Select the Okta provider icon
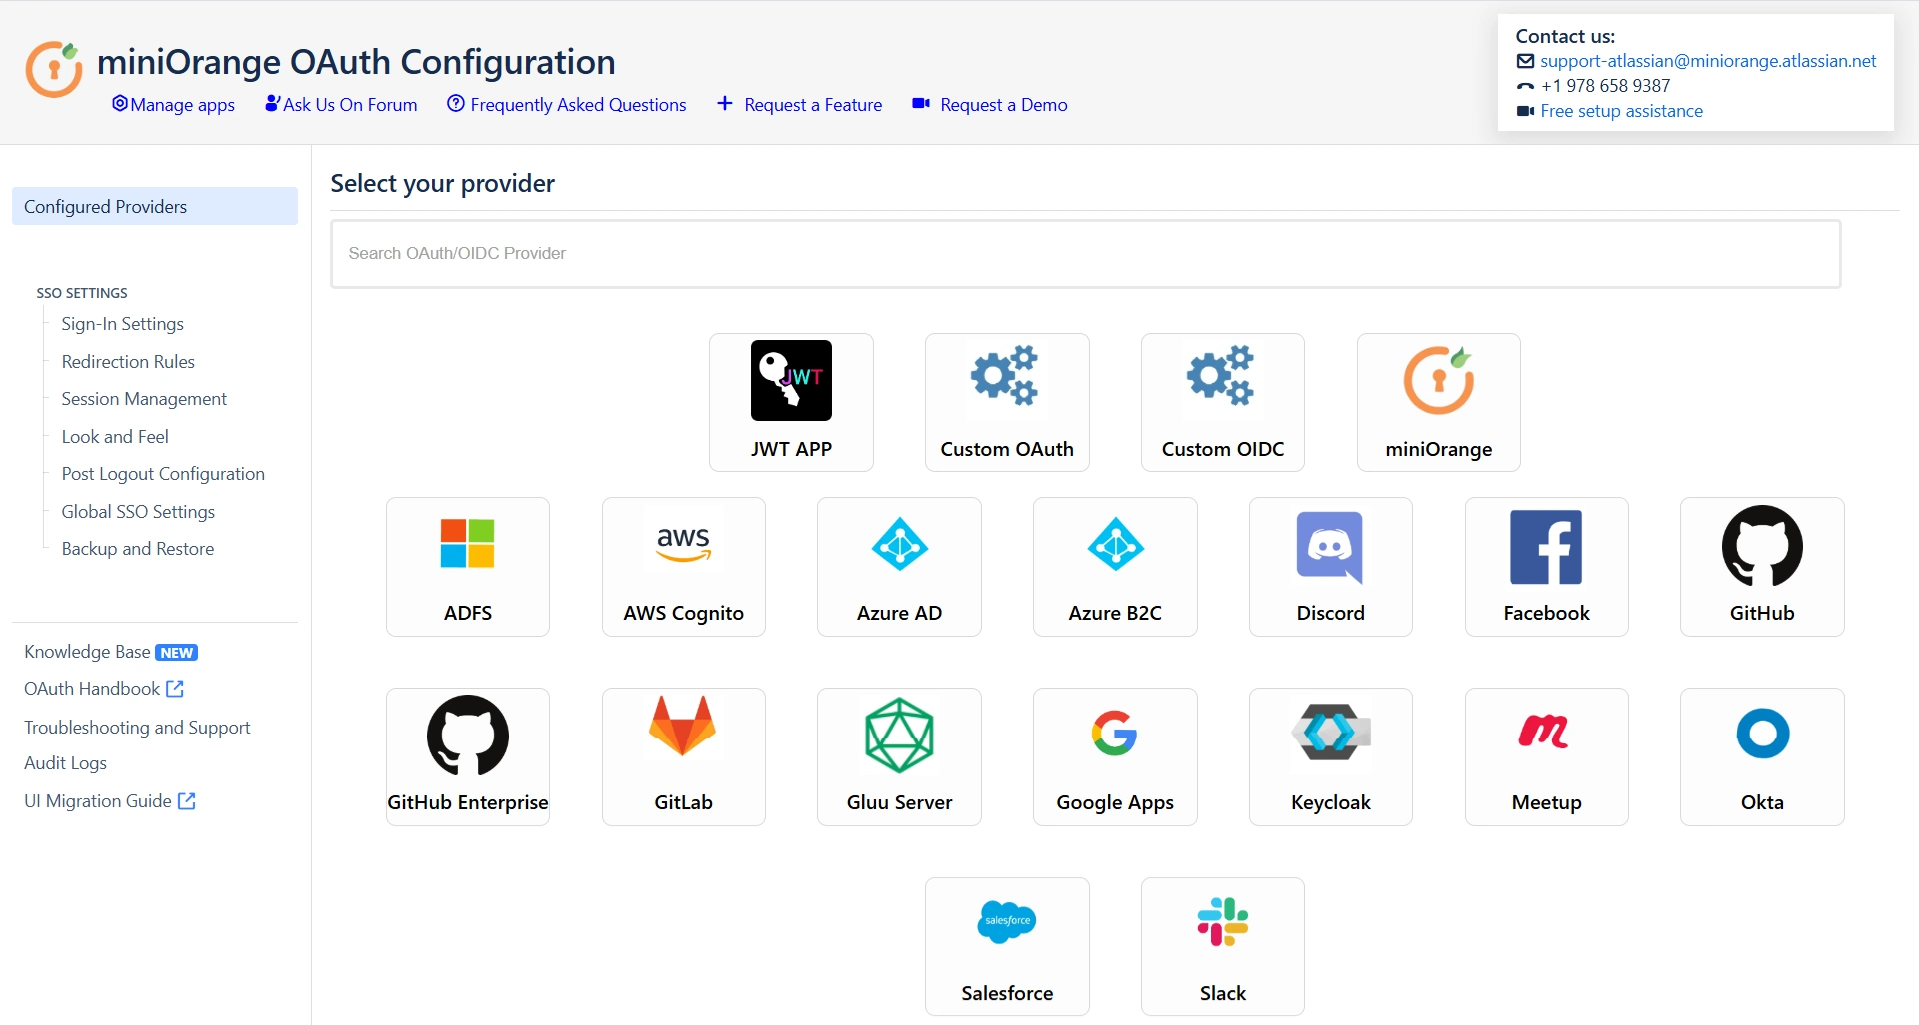This screenshot has width=1919, height=1025. pos(1762,734)
